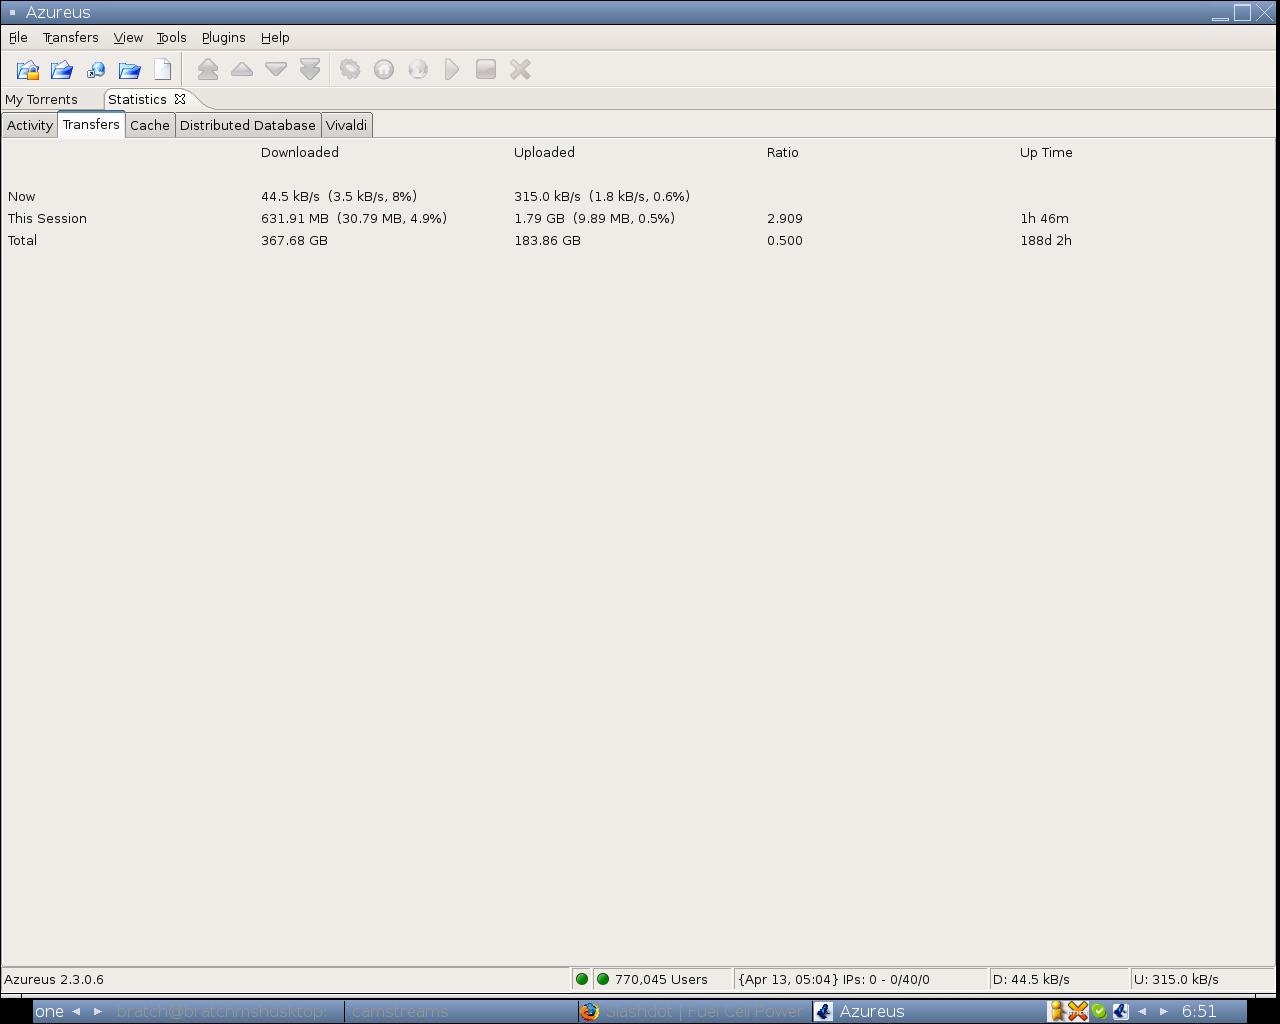Open the Help menu

(x=275, y=37)
